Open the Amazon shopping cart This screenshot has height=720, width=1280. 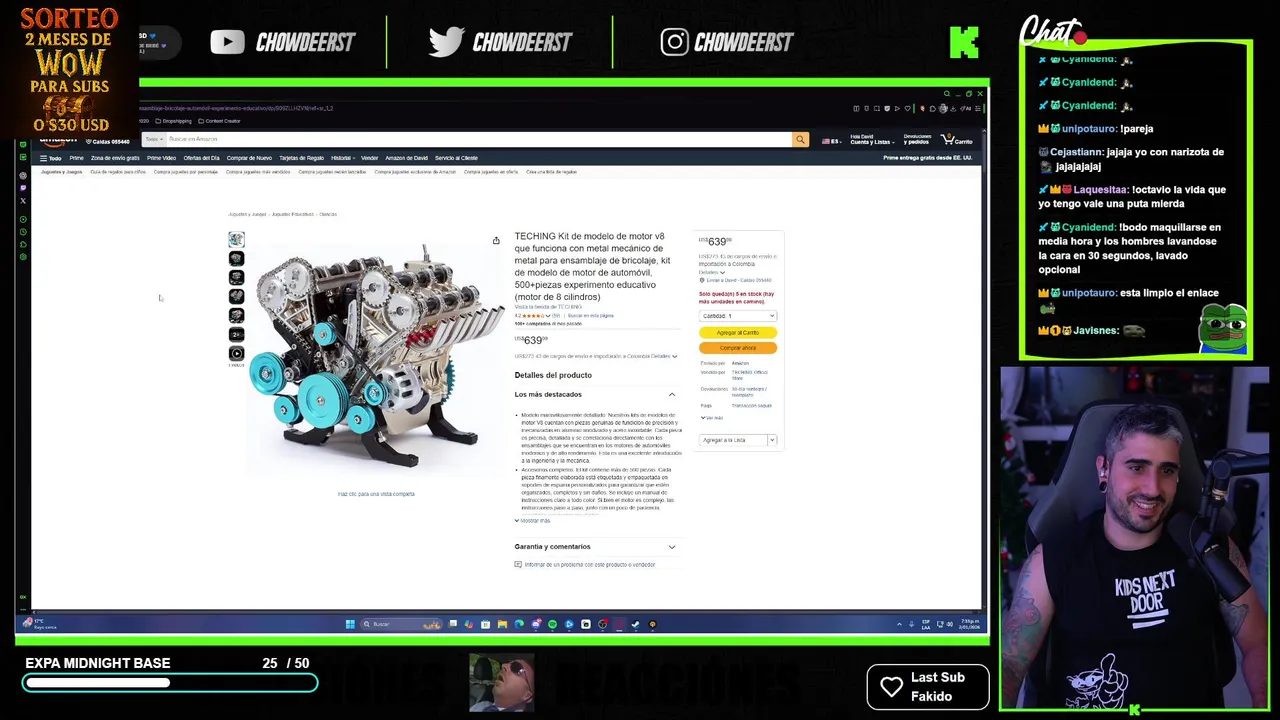[957, 140]
